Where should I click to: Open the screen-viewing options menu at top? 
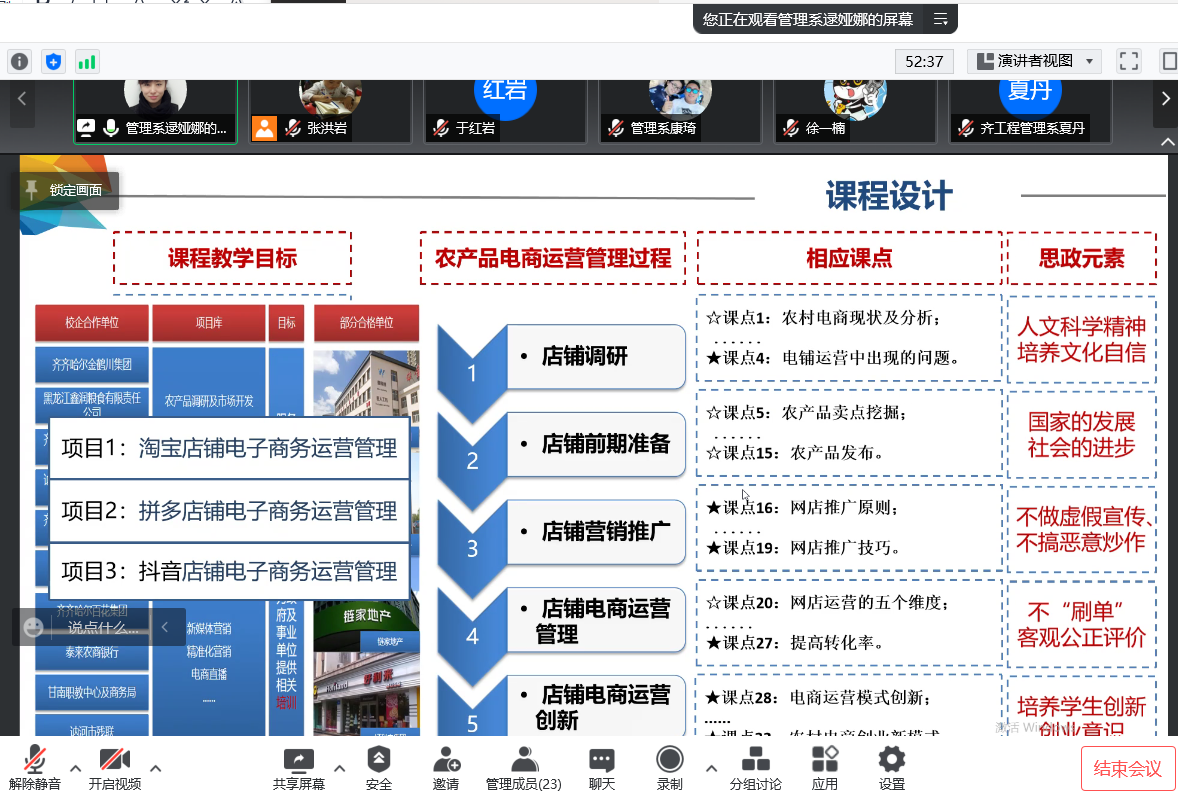pyautogui.click(x=940, y=19)
